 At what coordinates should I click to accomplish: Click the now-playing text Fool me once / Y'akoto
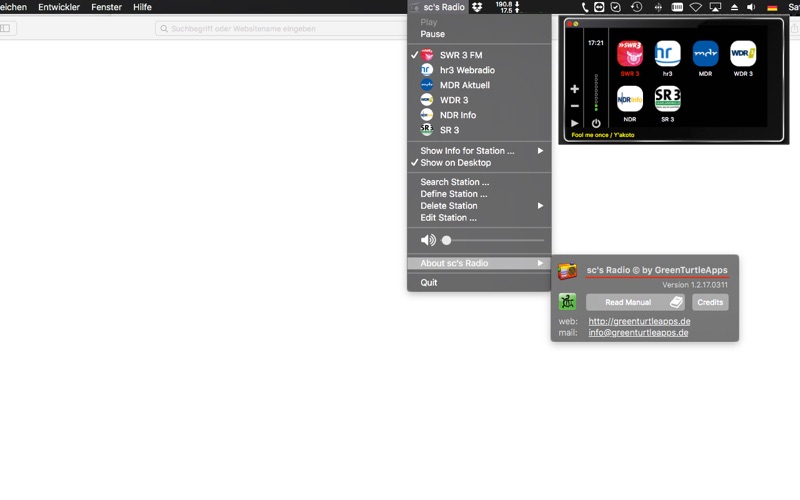pos(603,135)
